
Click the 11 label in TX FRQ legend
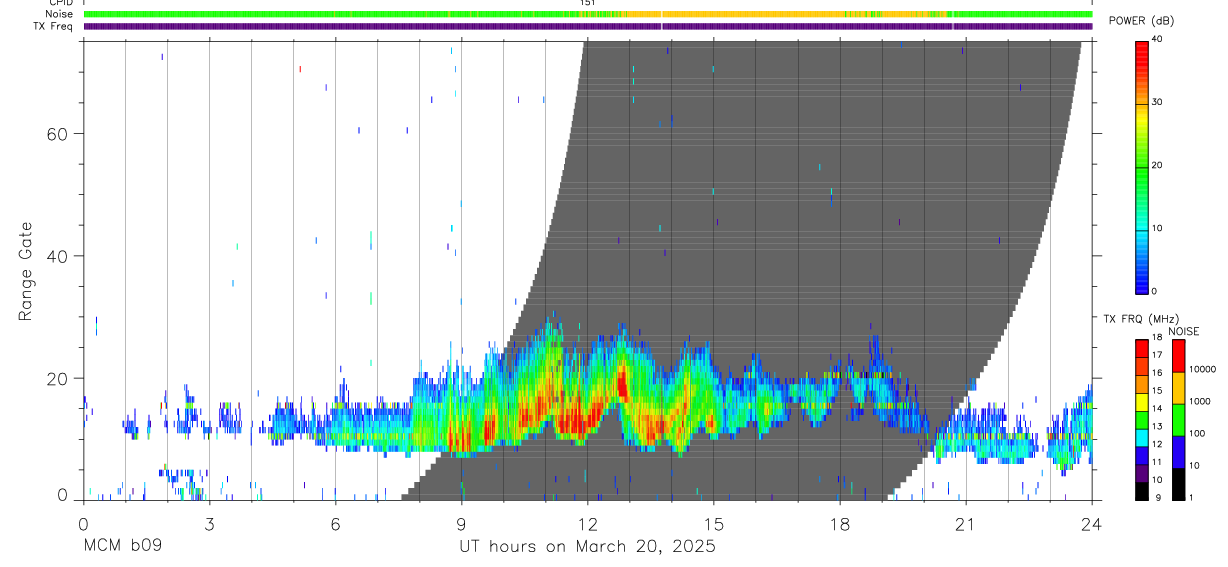[1156, 462]
